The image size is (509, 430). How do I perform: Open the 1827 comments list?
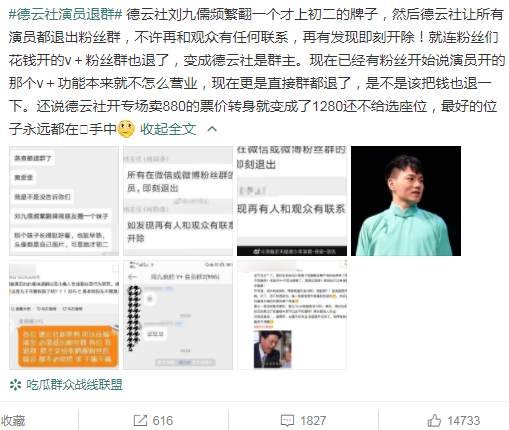pyautogui.click(x=313, y=421)
